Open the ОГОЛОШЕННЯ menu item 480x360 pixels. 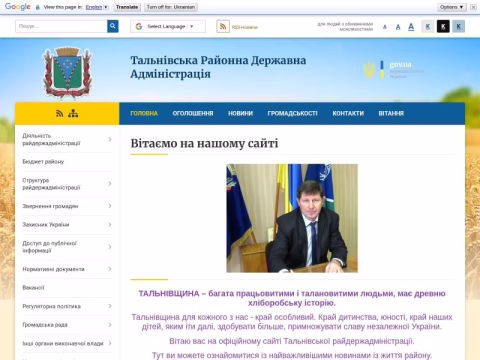[x=193, y=113]
